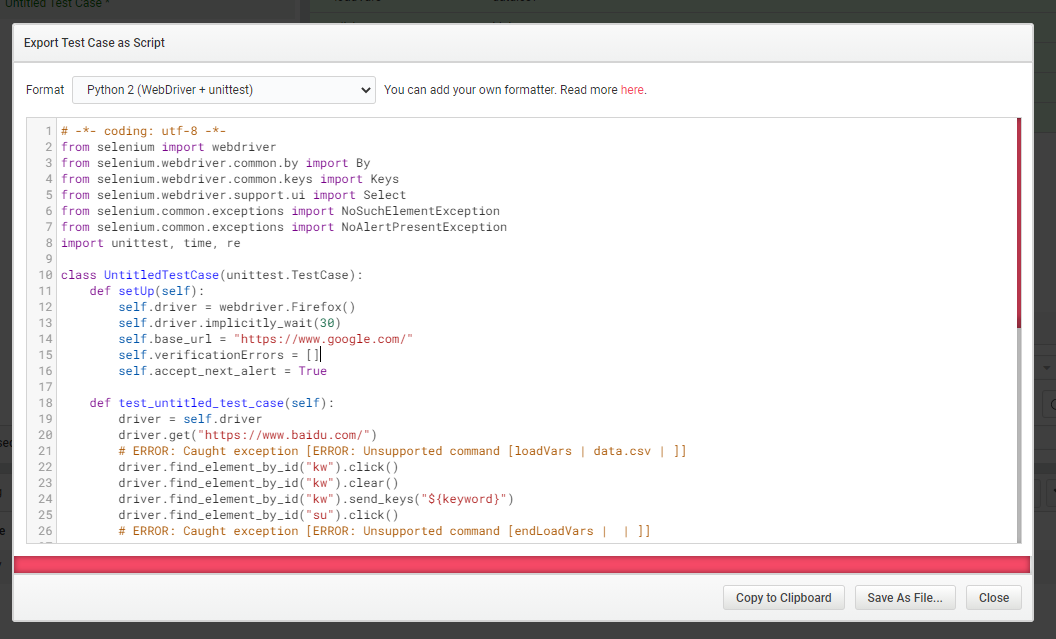Click the 'import unittest, time, re' line
The image size is (1056, 639).
click(150, 243)
